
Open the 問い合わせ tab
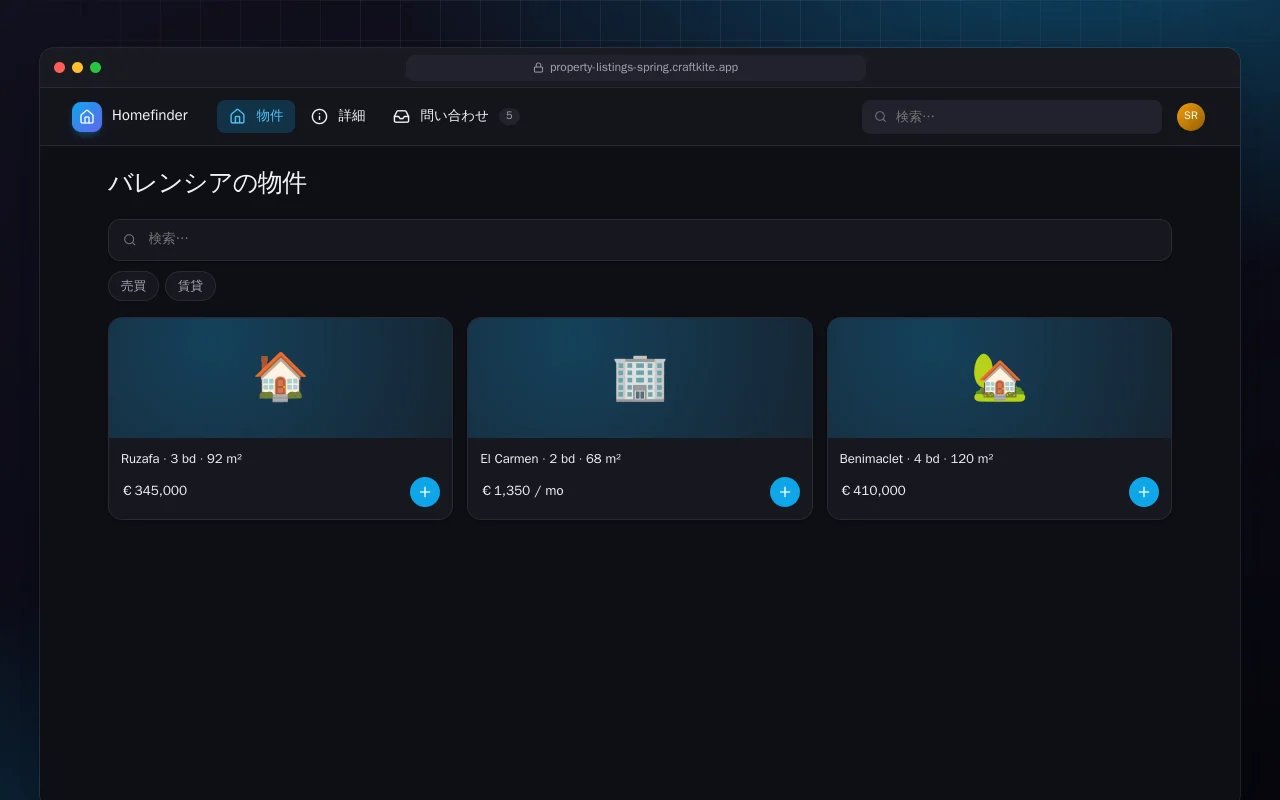point(455,116)
